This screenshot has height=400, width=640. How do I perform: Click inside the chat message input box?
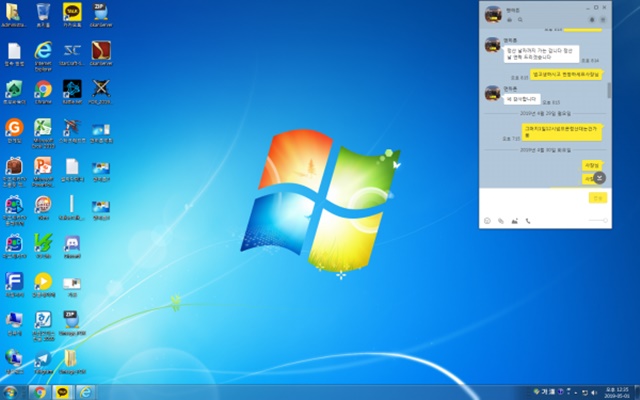(534, 201)
